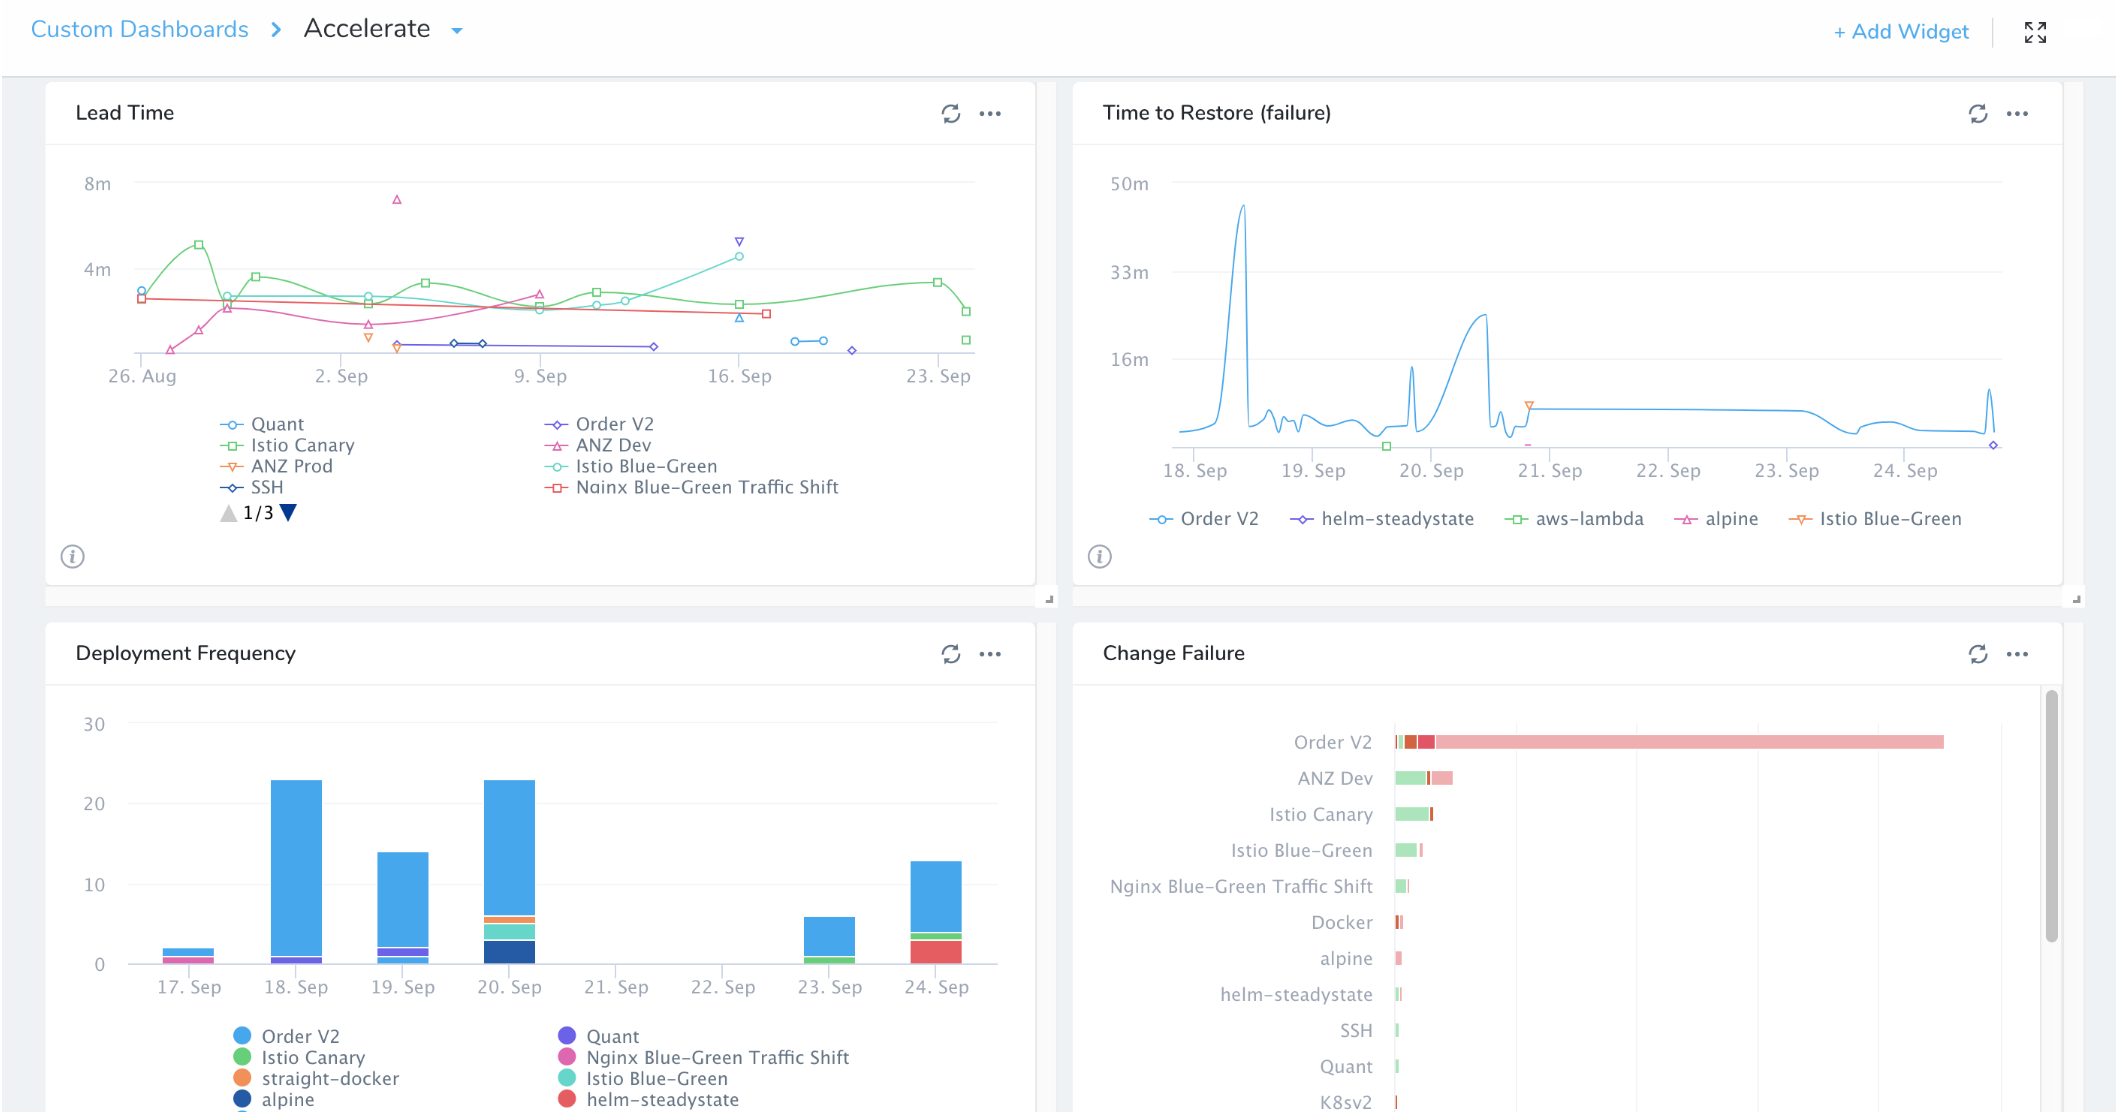Click Add Widget link
2116x1116 pixels.
point(1900,32)
